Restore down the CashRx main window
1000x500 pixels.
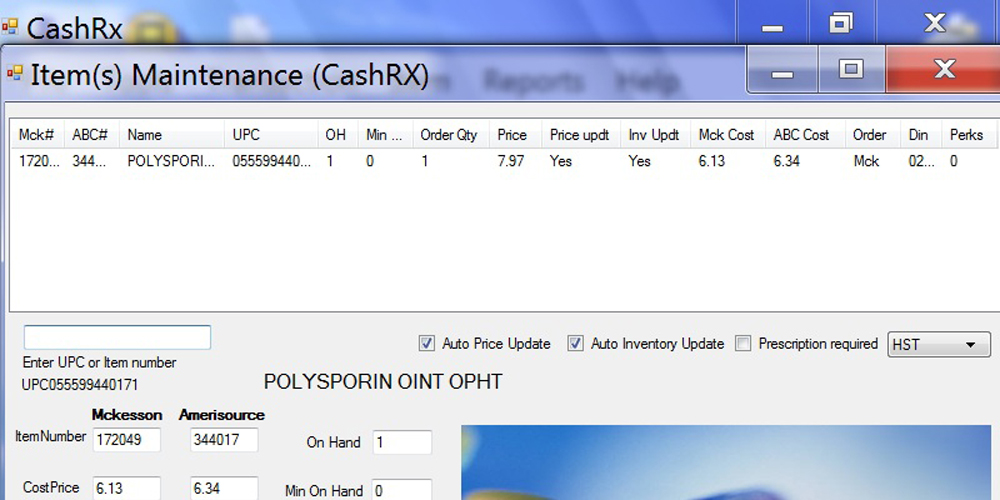tap(841, 24)
